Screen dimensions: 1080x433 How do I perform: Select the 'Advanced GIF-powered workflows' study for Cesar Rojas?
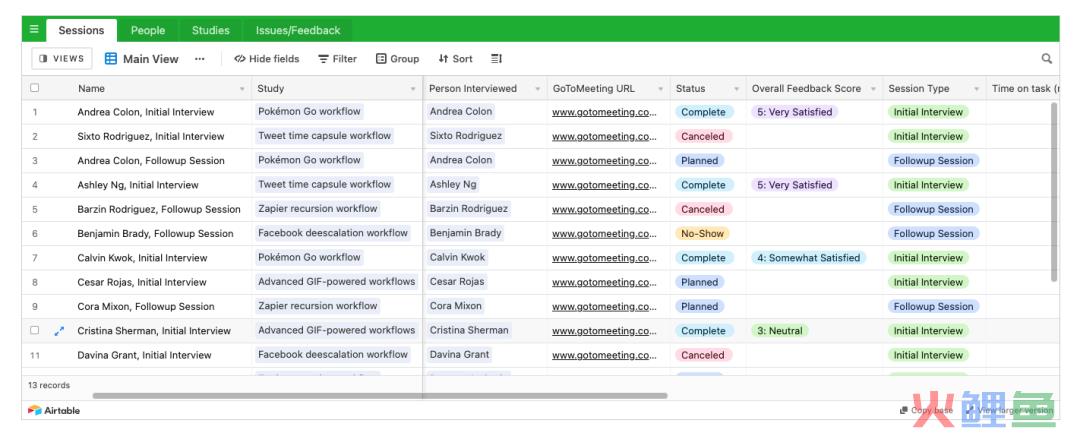point(336,282)
